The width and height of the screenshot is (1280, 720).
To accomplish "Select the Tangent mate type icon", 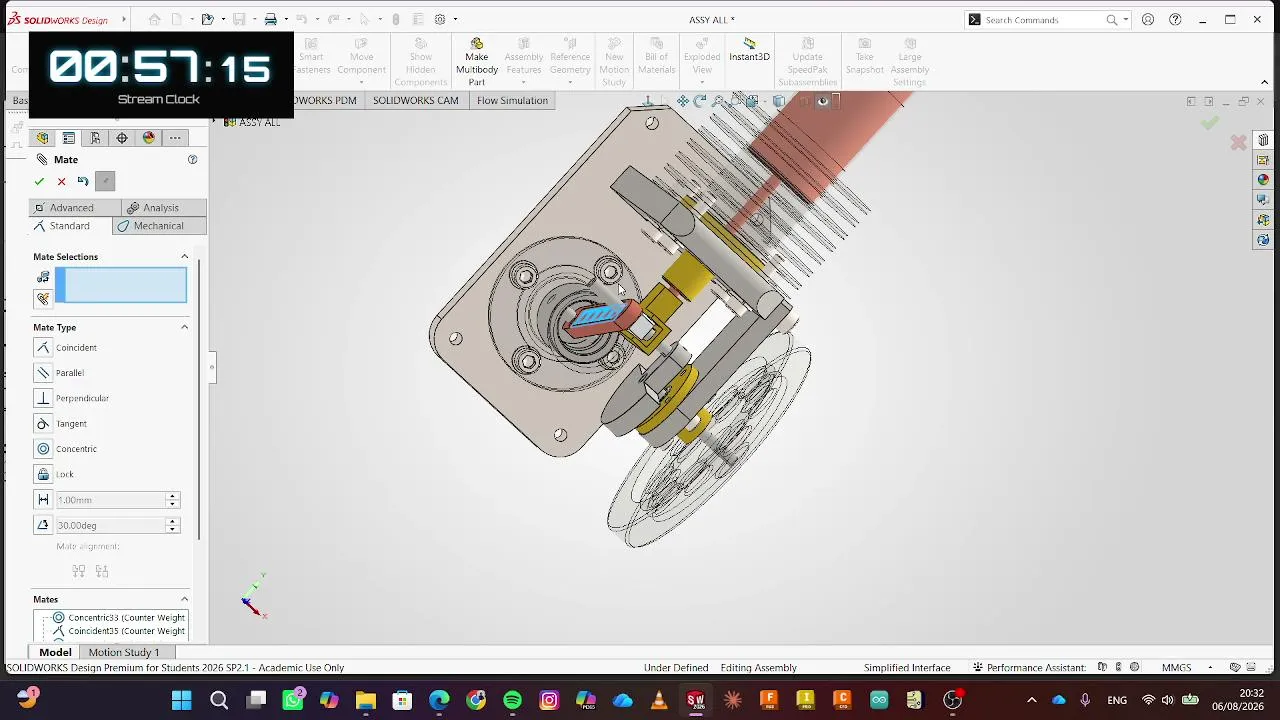I will [43, 424].
